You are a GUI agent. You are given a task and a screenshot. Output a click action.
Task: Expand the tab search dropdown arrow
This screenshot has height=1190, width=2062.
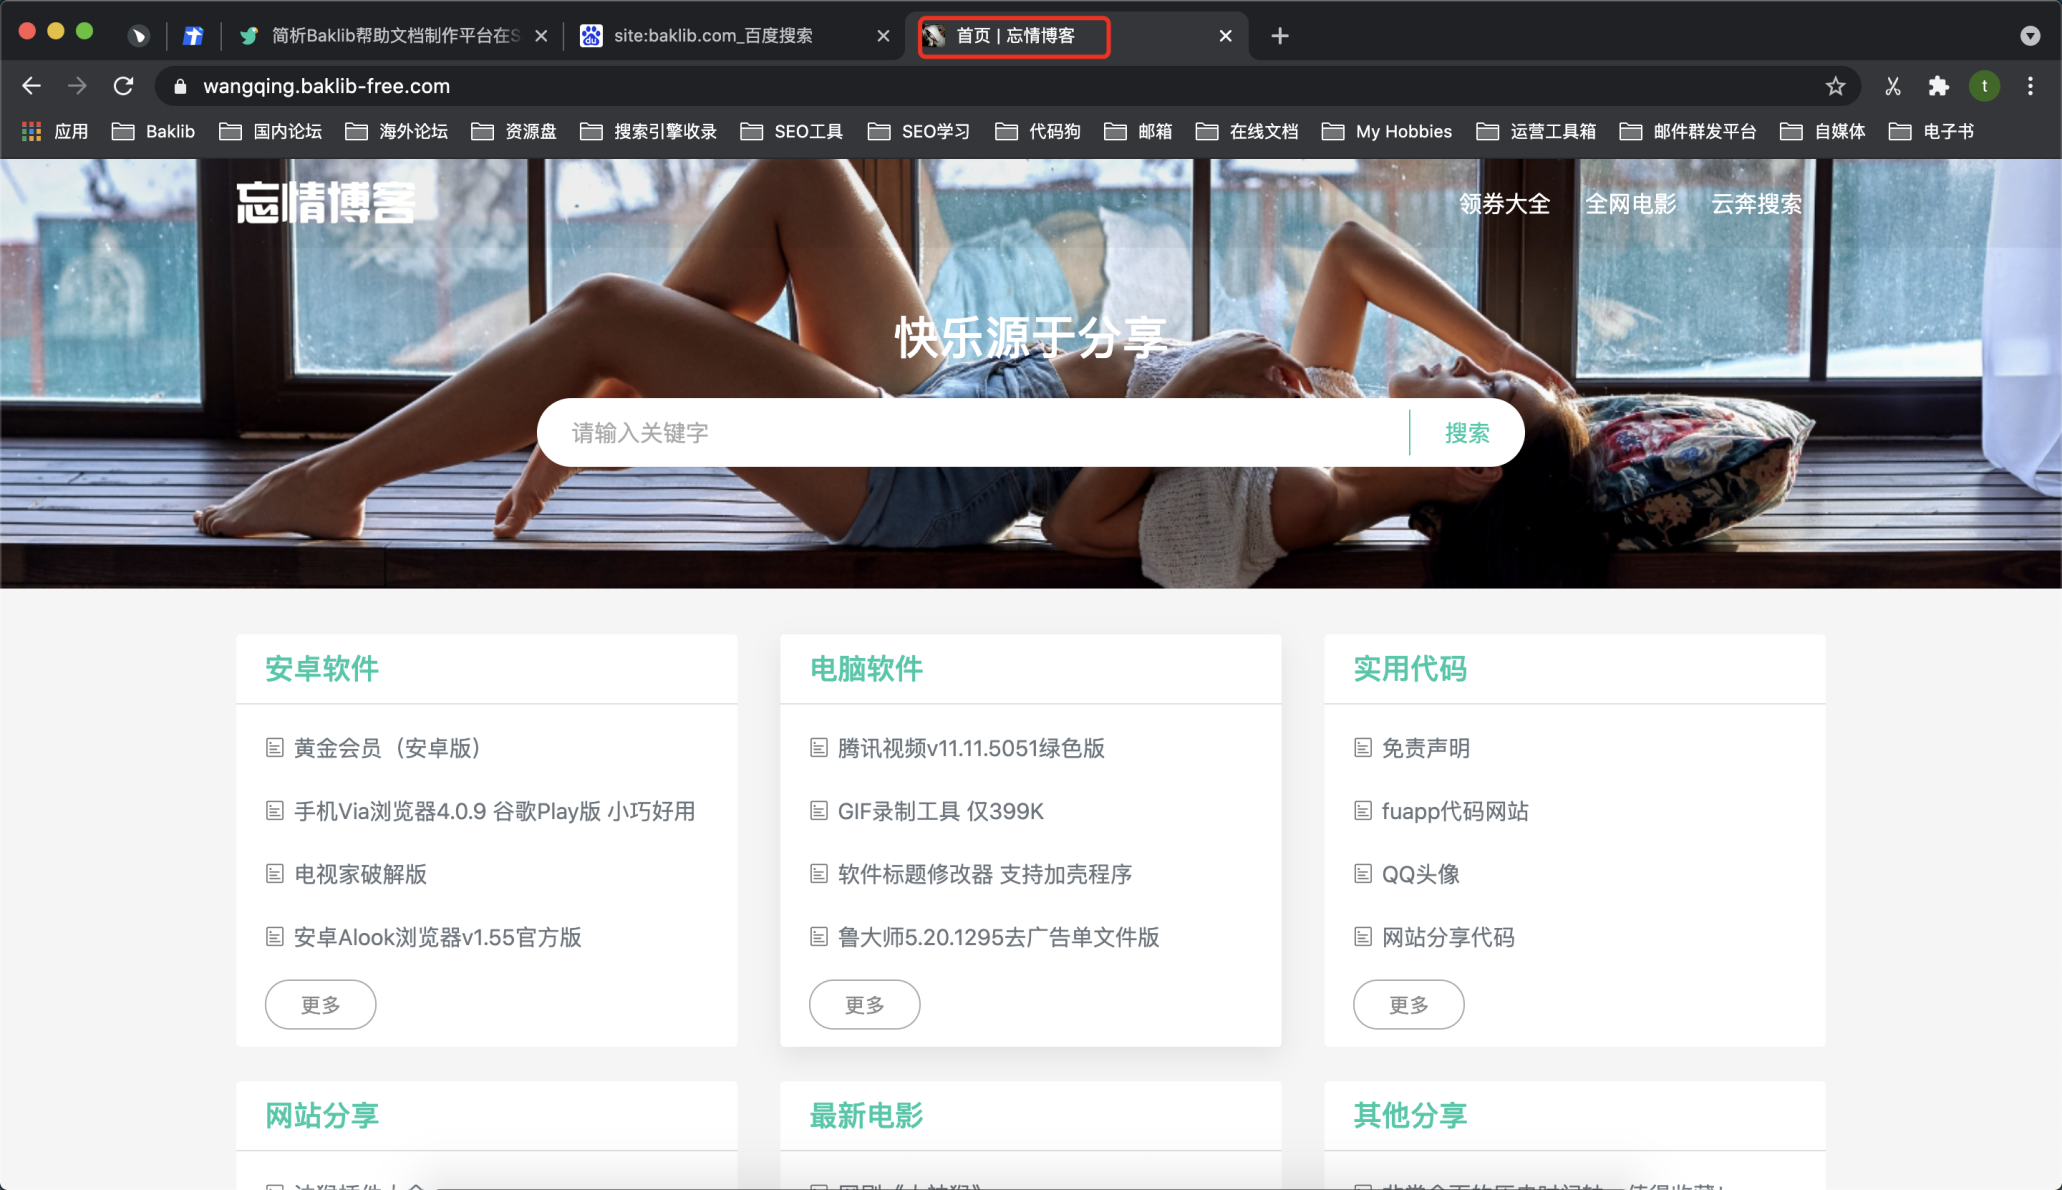[x=2029, y=36]
